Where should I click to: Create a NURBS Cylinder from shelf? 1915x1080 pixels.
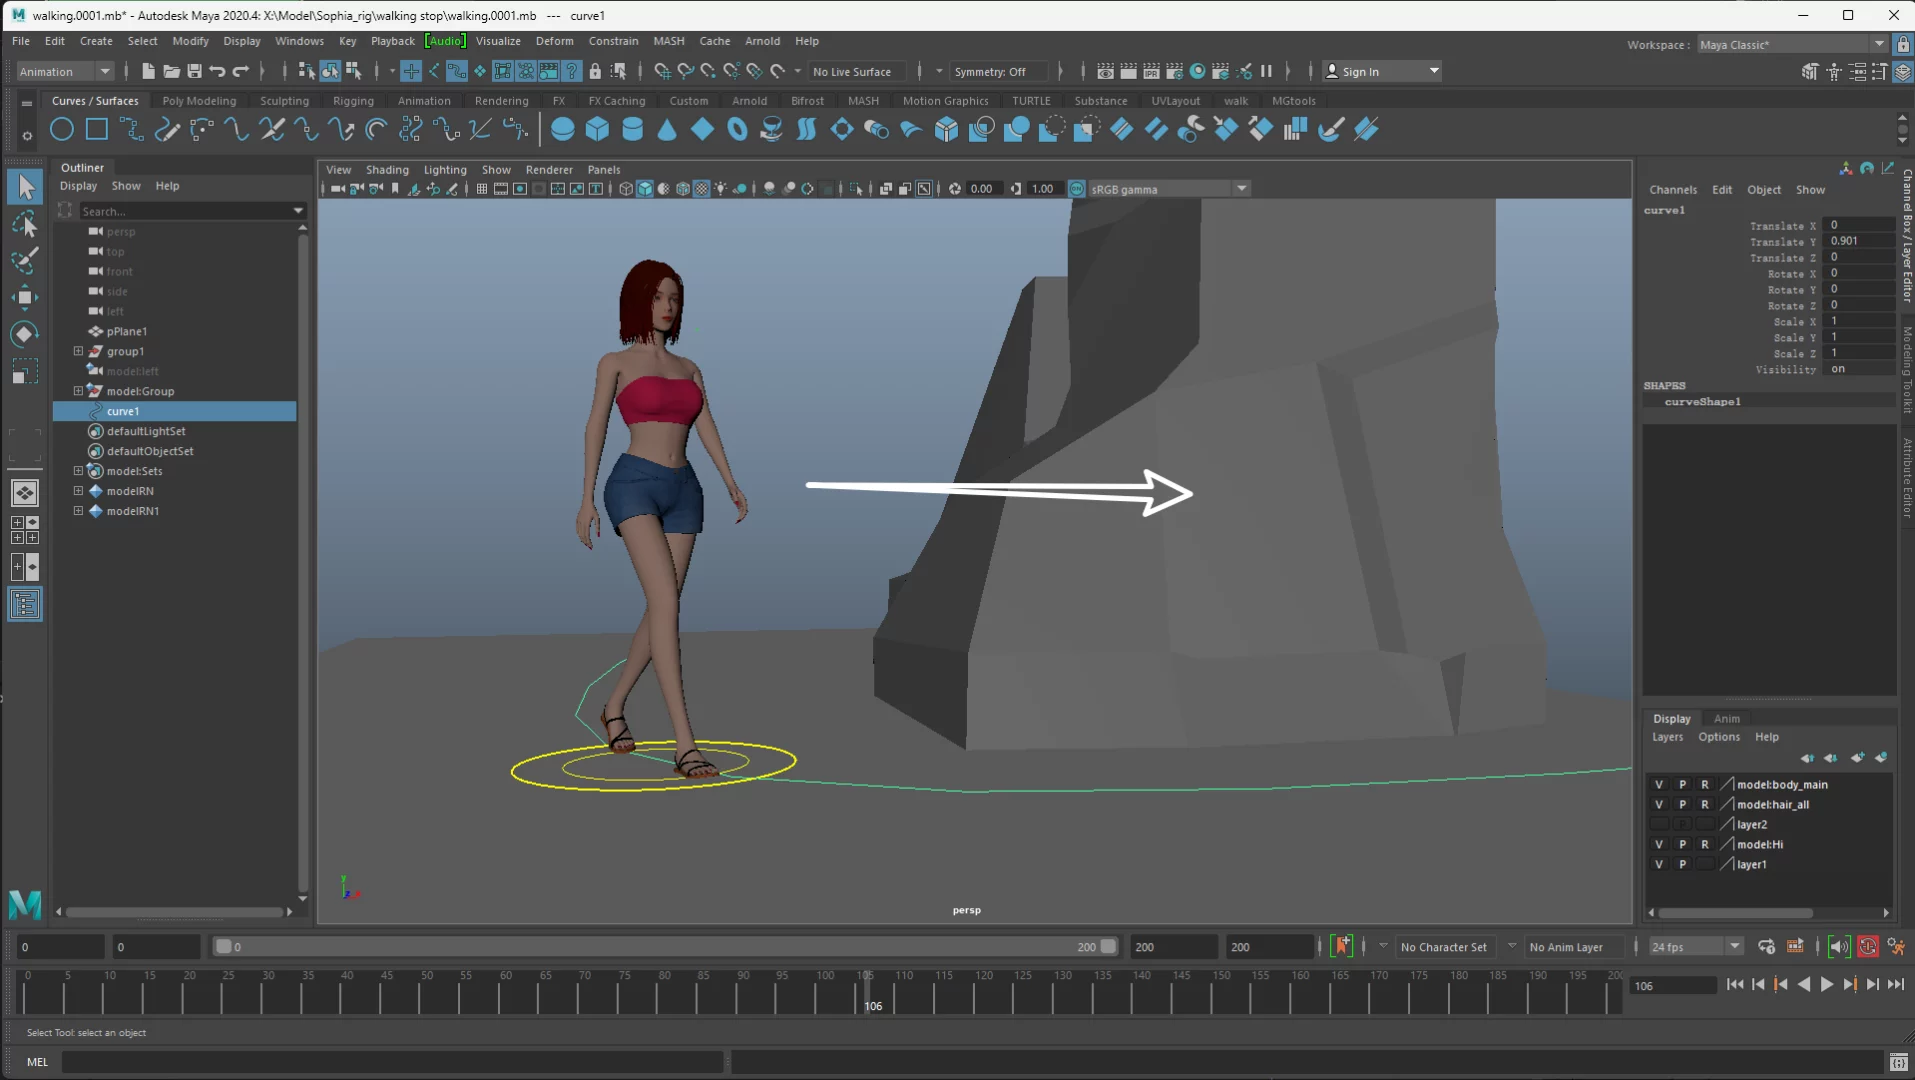633,129
